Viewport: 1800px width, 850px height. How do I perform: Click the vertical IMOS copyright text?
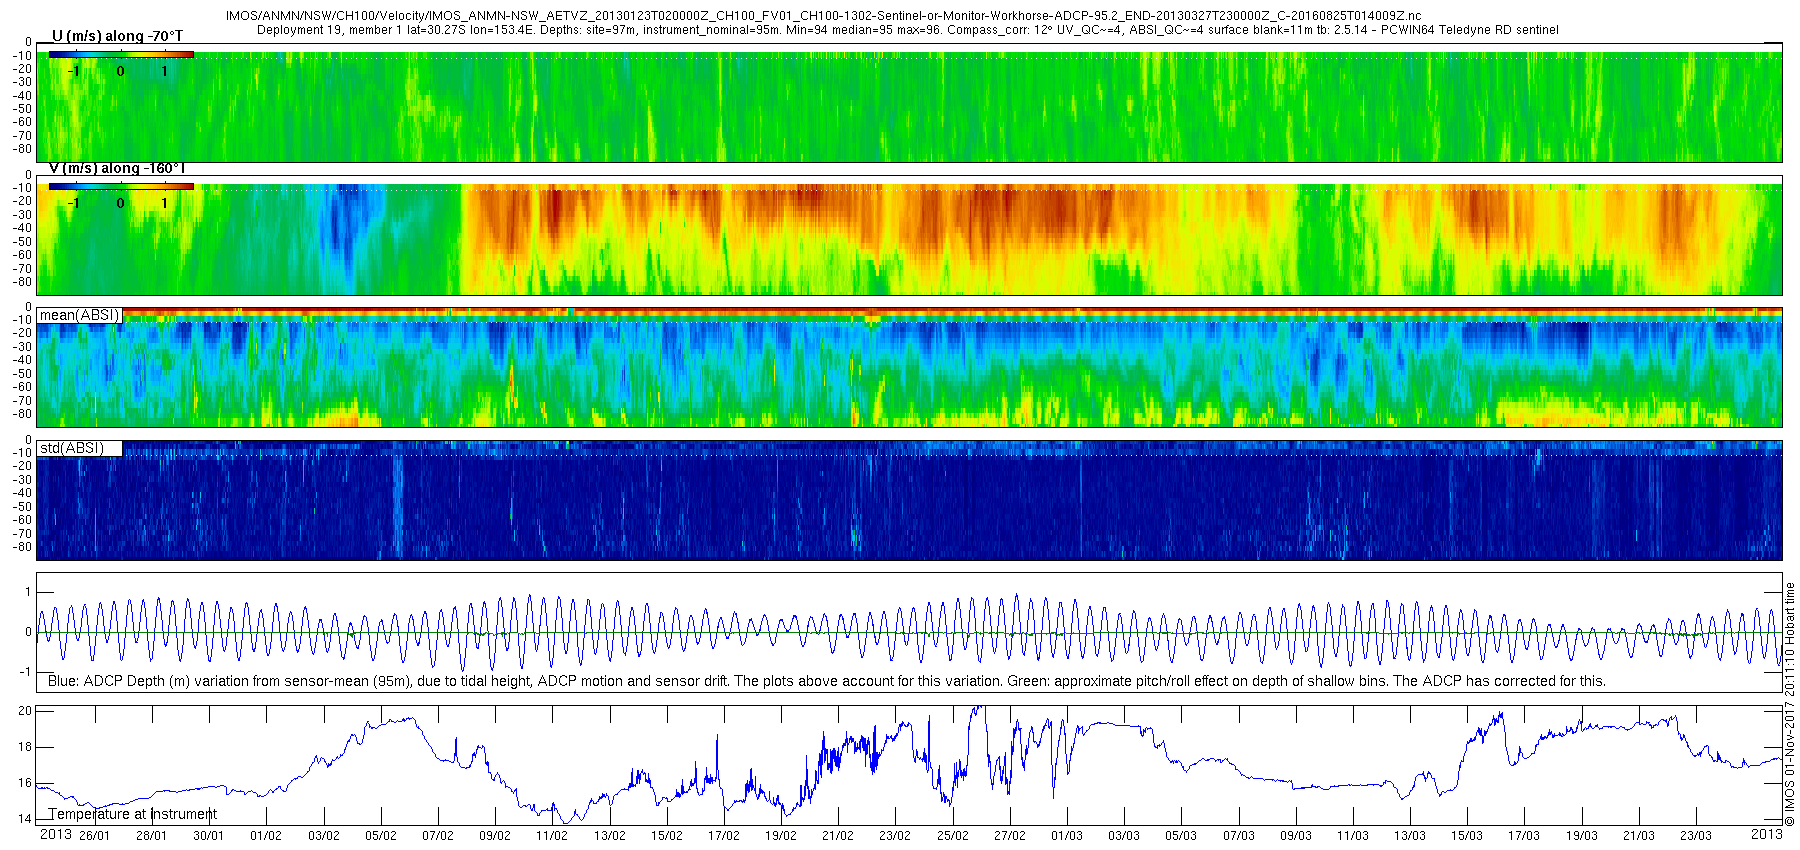coord(1790,705)
